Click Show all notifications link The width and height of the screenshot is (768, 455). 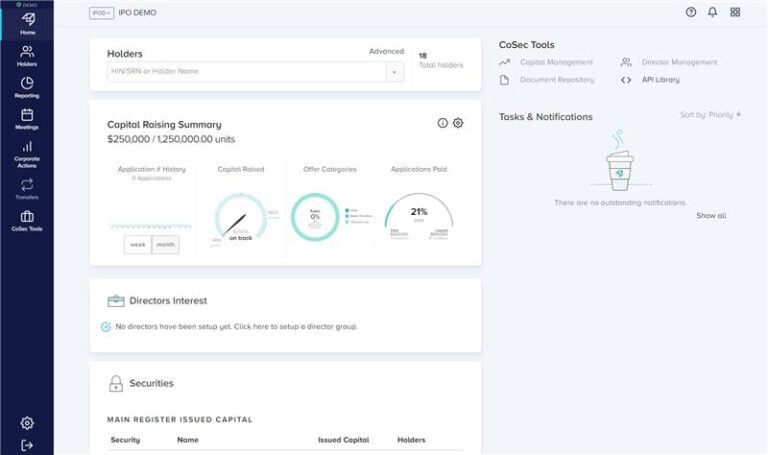click(711, 215)
